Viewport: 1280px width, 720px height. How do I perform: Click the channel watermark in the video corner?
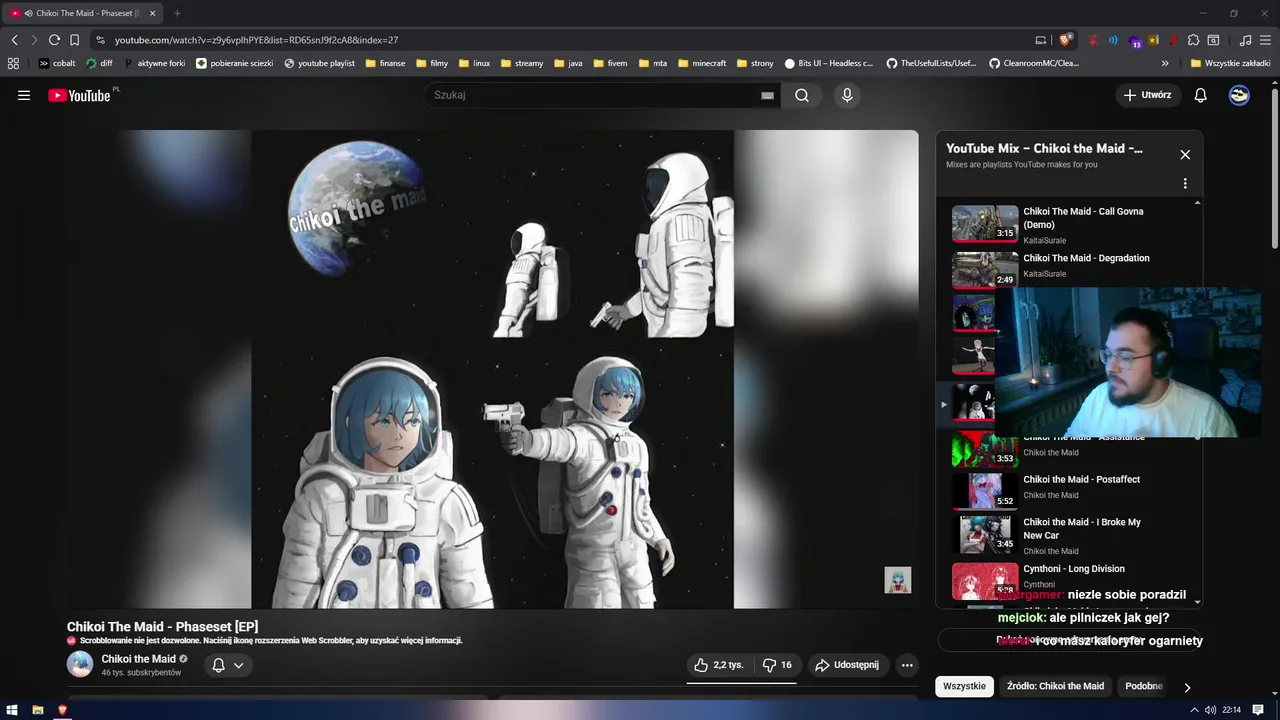click(897, 580)
